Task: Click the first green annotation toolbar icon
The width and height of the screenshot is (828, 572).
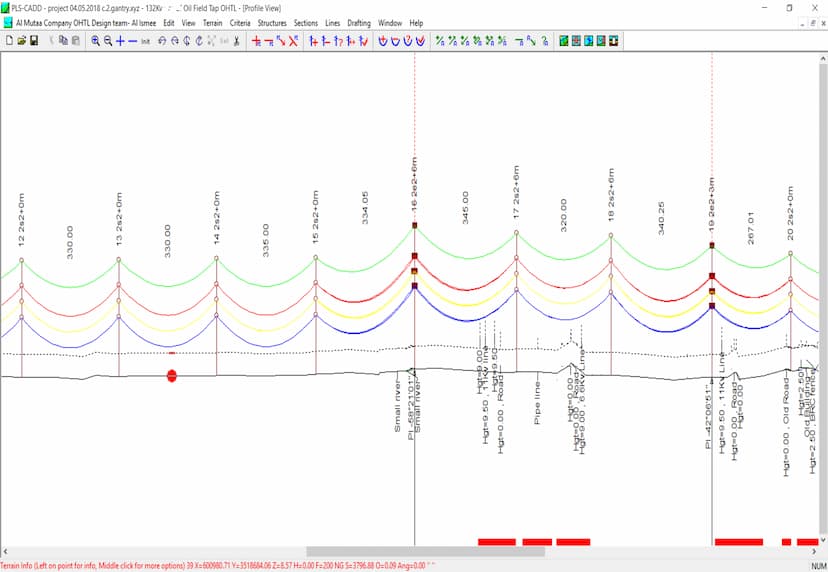Action: [x=440, y=41]
